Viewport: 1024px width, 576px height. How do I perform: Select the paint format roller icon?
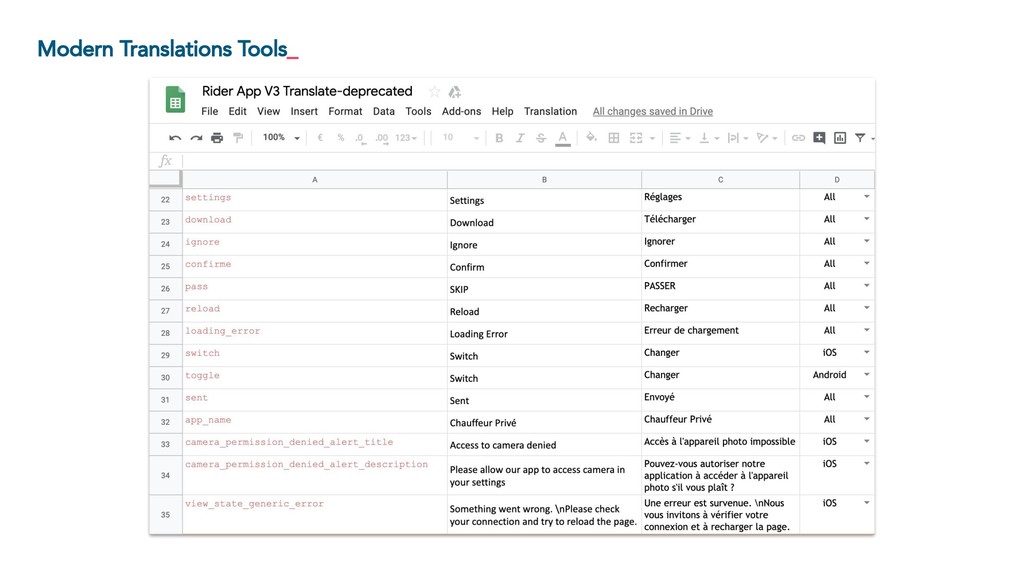pyautogui.click(x=238, y=138)
